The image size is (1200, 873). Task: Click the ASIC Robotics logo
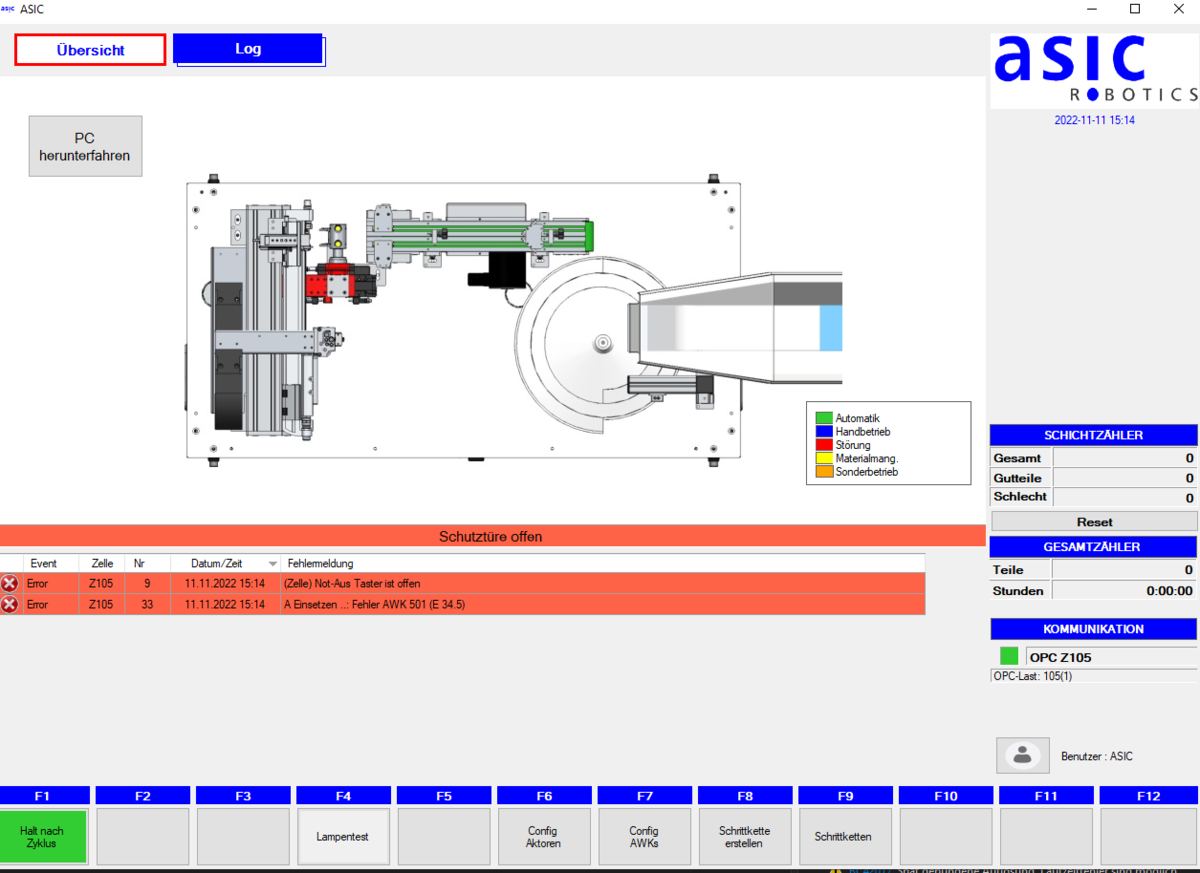tap(1093, 70)
